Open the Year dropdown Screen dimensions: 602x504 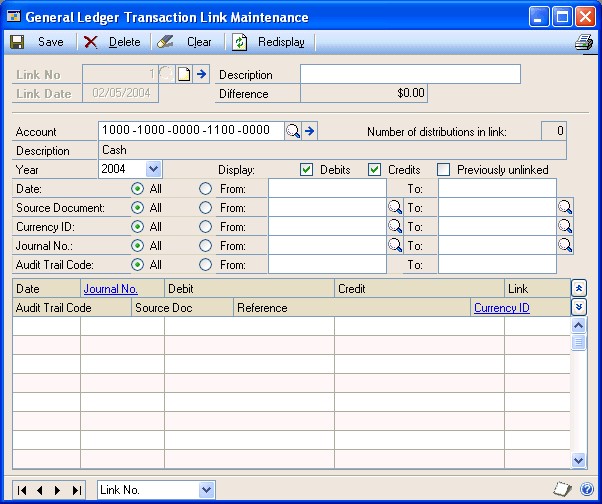click(x=154, y=169)
